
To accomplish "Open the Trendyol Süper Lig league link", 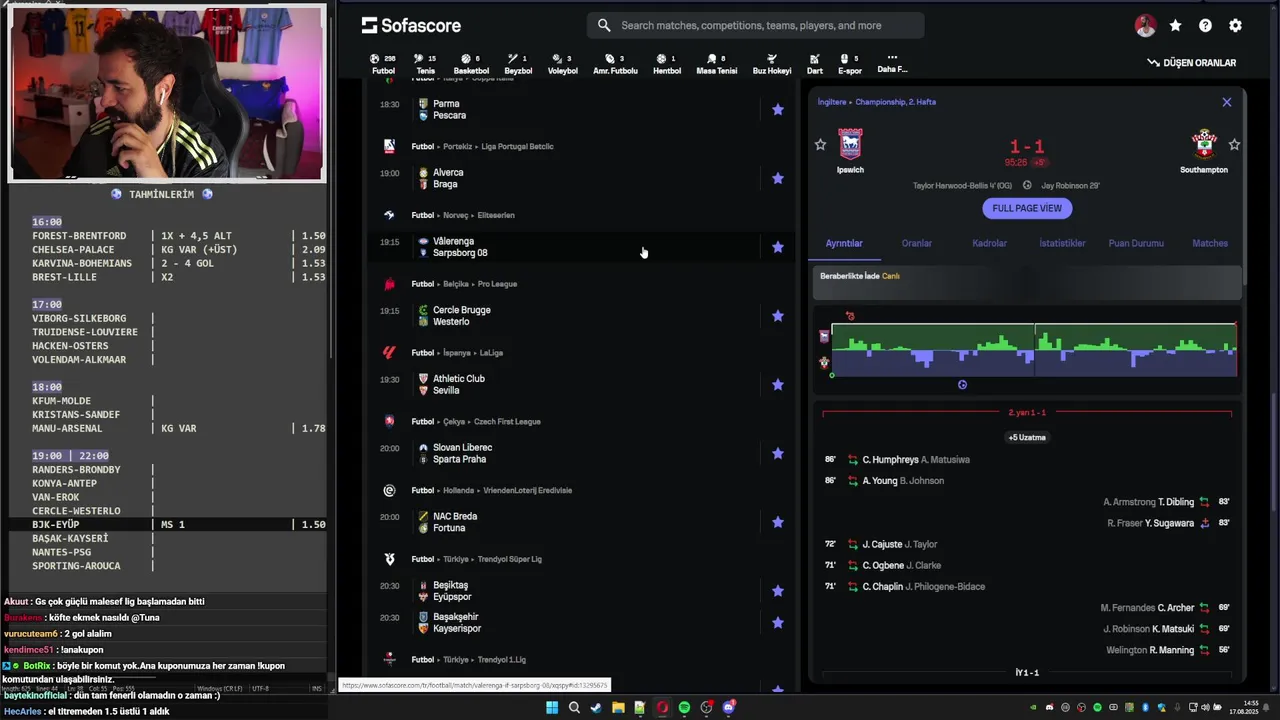I will point(509,559).
